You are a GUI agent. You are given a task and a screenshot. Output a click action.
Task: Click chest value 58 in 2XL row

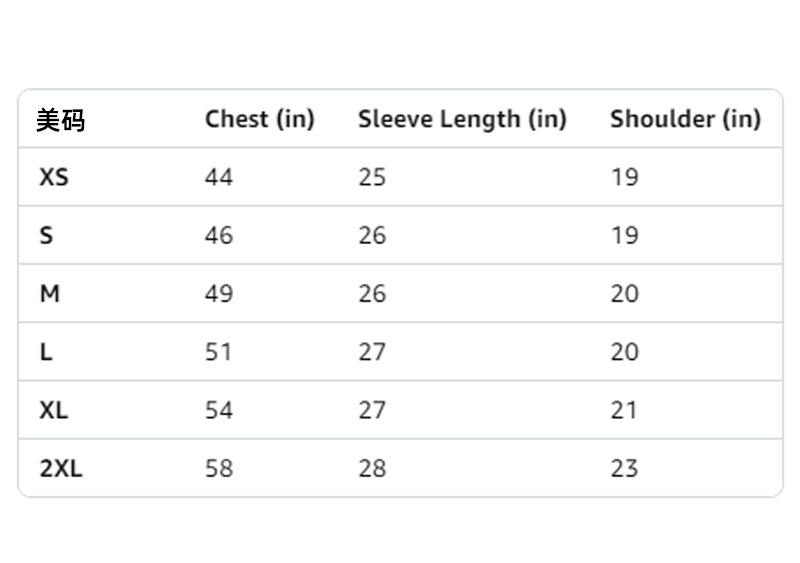pos(219,468)
